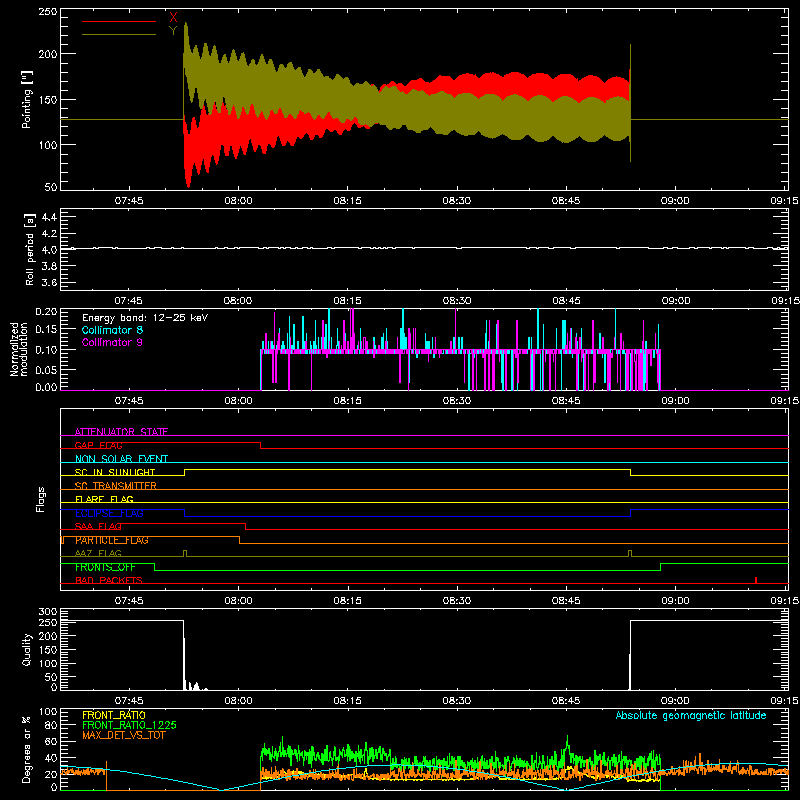Click the 'Pointing' vertical axis title
800x800 pixels.
[x=27, y=99]
